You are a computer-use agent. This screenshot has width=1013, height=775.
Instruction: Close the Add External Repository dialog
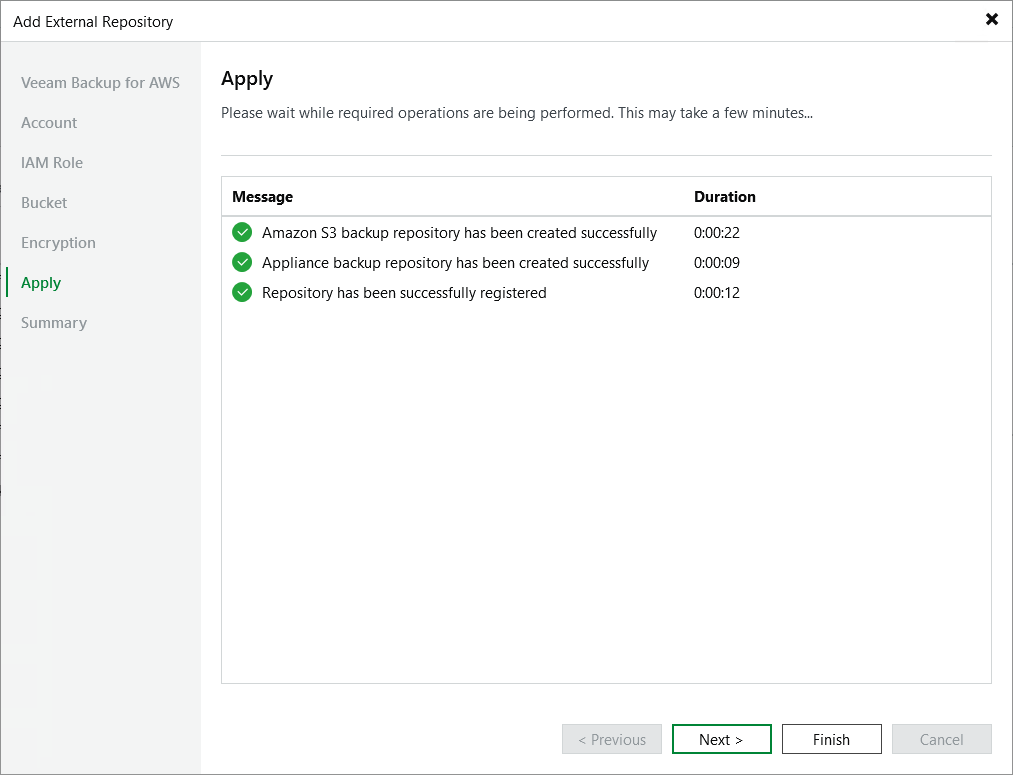tap(991, 20)
